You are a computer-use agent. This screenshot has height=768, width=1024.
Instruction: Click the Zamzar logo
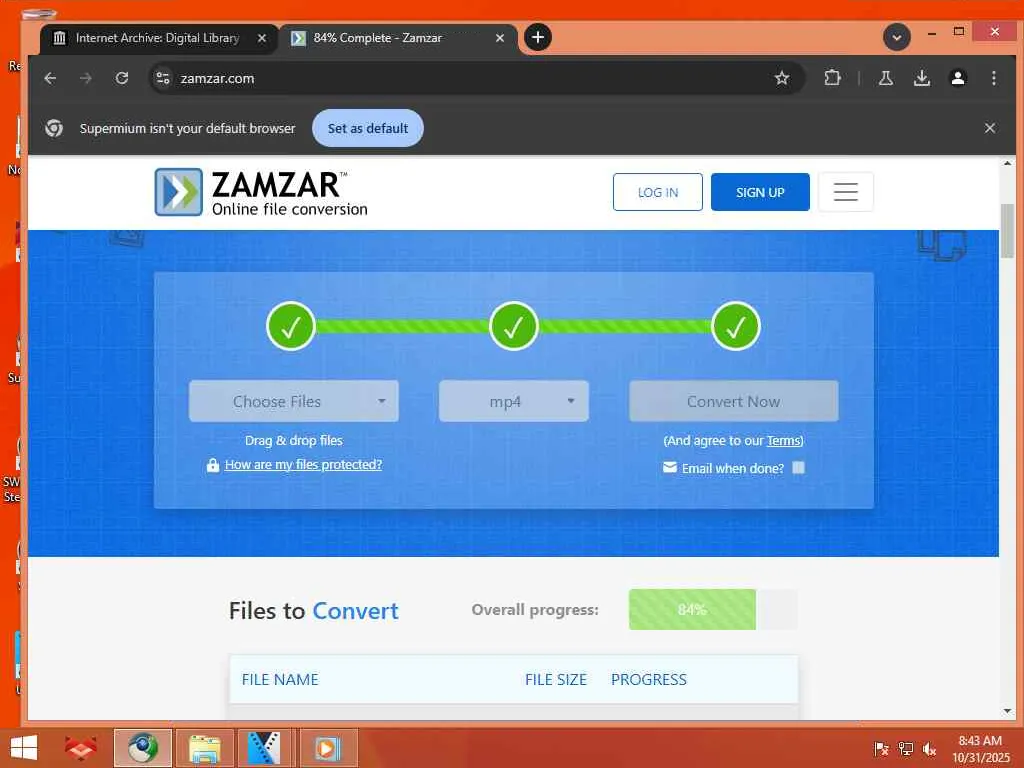pos(261,192)
